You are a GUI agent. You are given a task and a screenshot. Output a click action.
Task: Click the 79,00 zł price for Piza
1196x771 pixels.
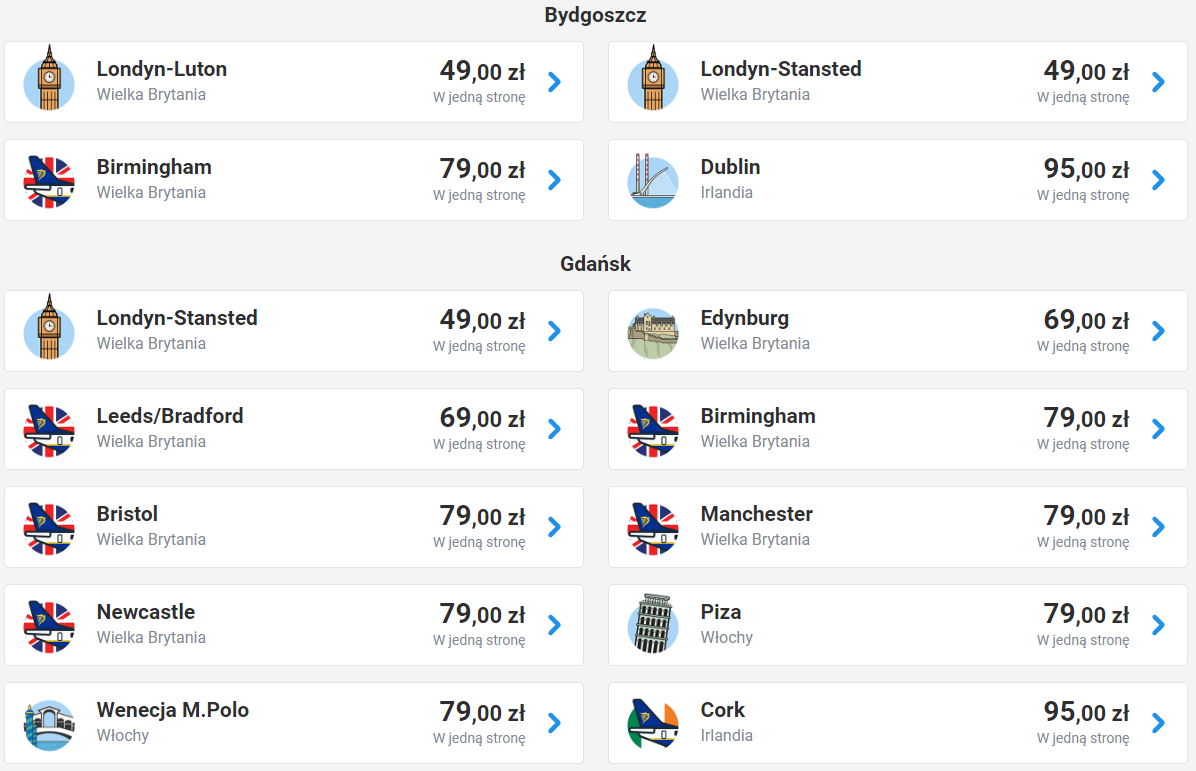click(x=1086, y=614)
